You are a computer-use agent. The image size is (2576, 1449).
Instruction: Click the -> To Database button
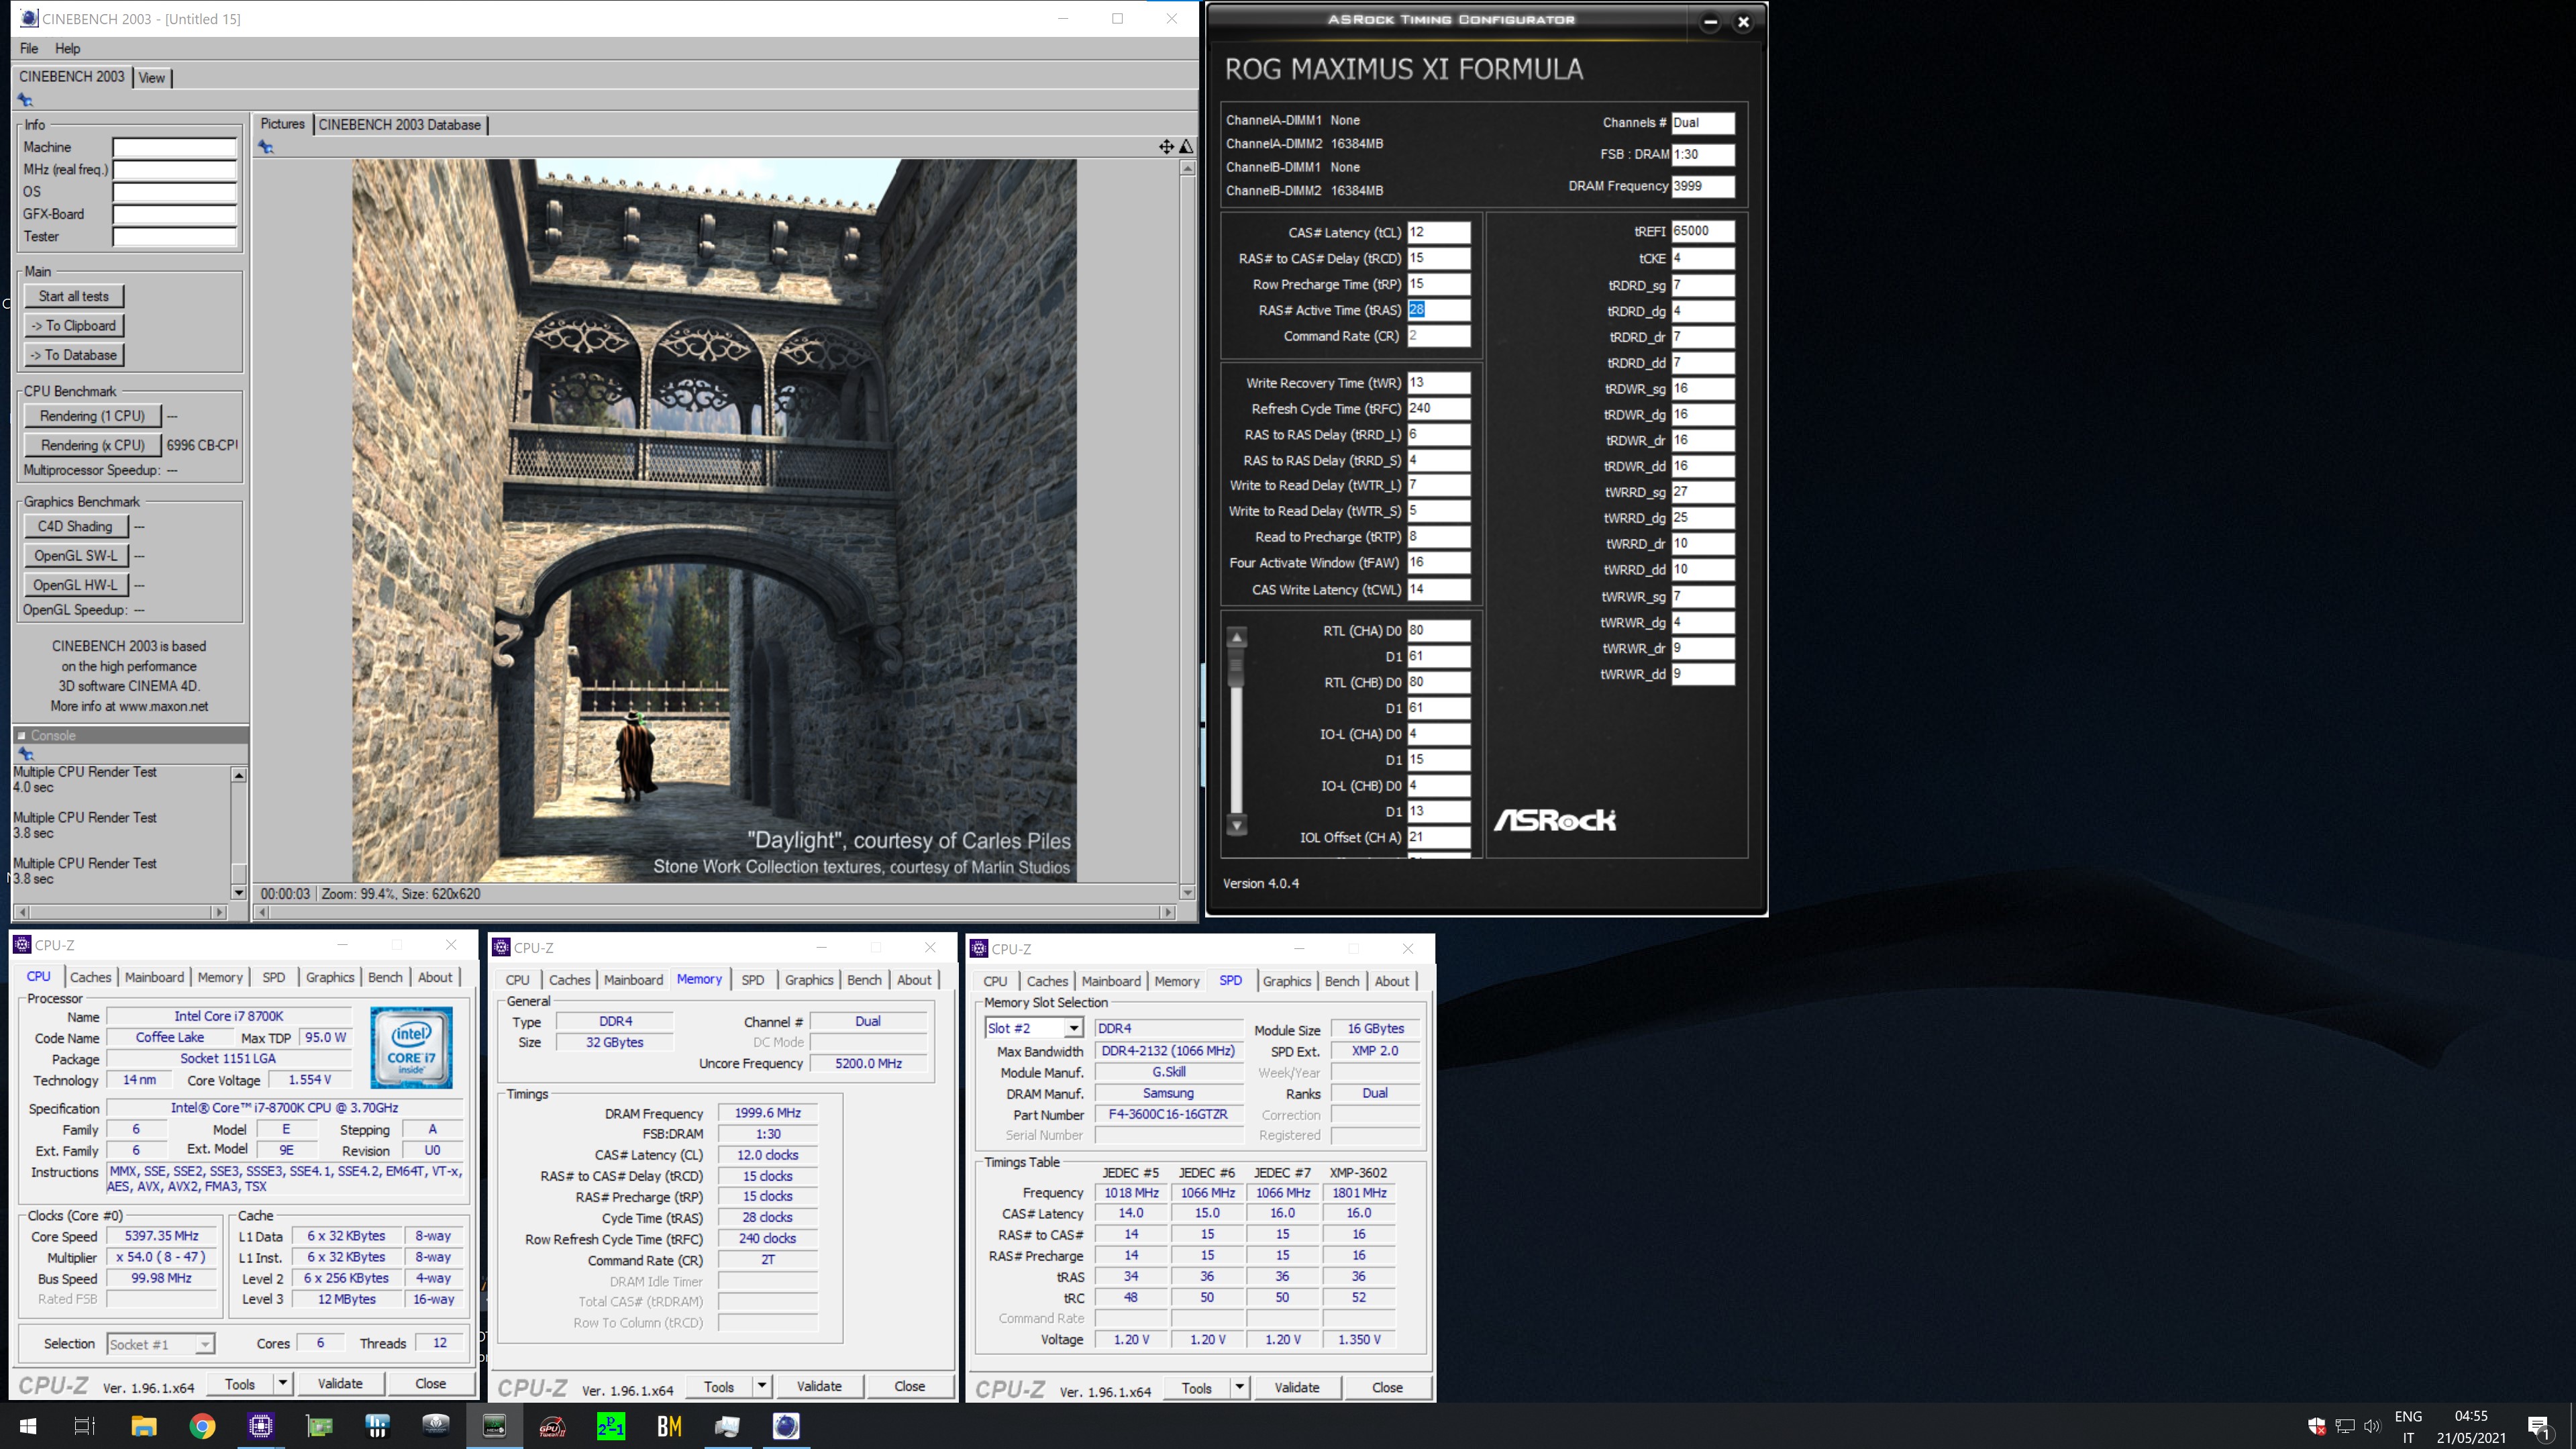point(74,355)
